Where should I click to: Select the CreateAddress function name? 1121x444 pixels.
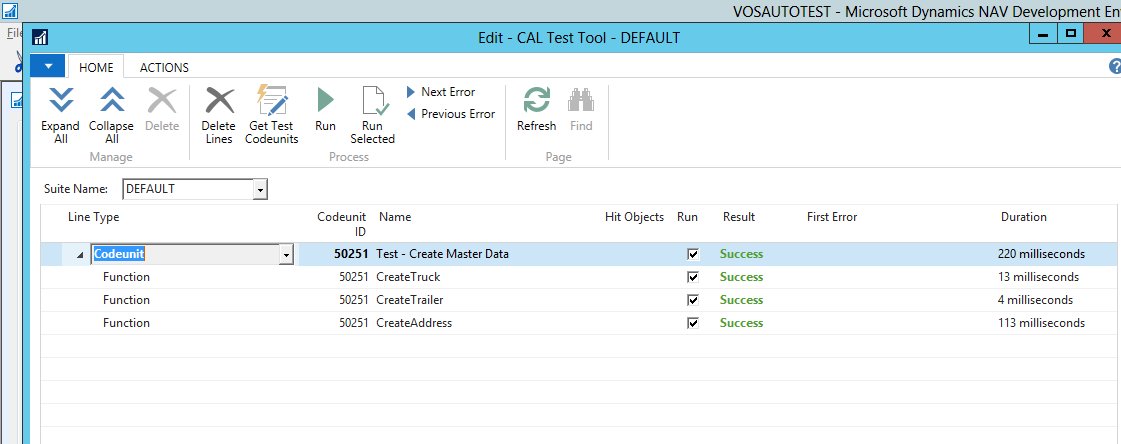tap(414, 322)
